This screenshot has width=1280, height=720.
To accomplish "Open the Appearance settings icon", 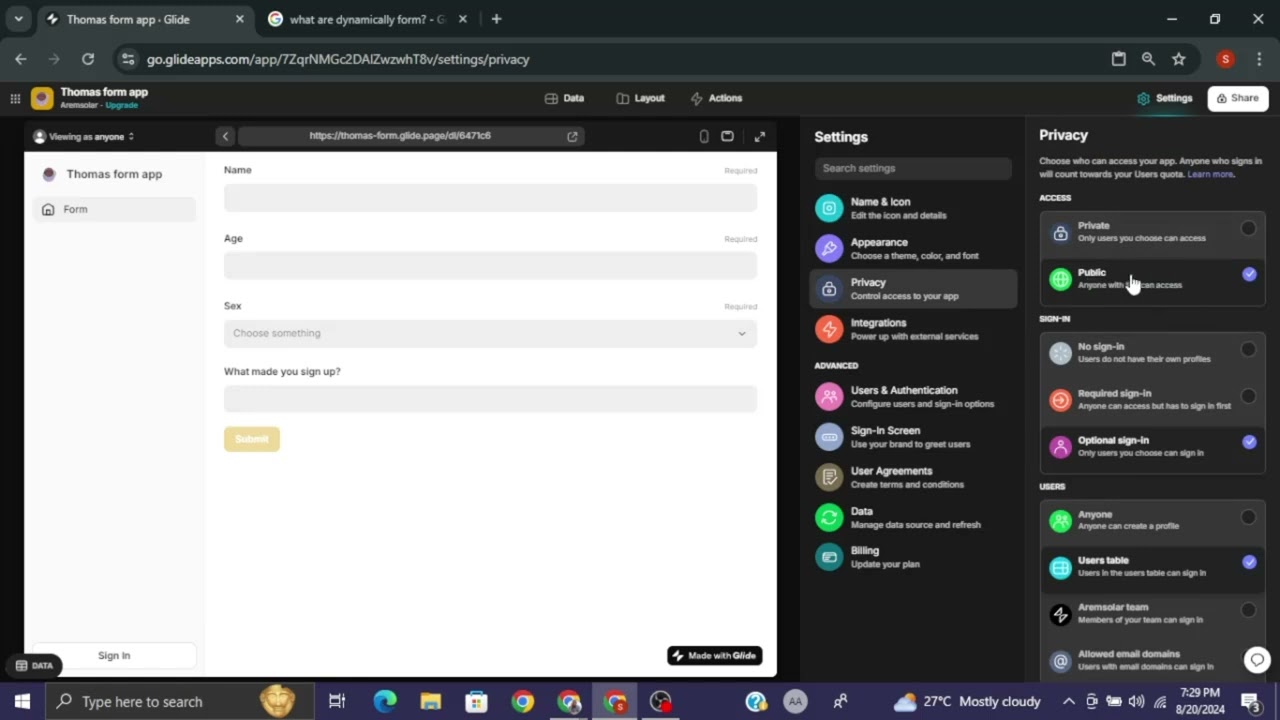I will click(829, 248).
